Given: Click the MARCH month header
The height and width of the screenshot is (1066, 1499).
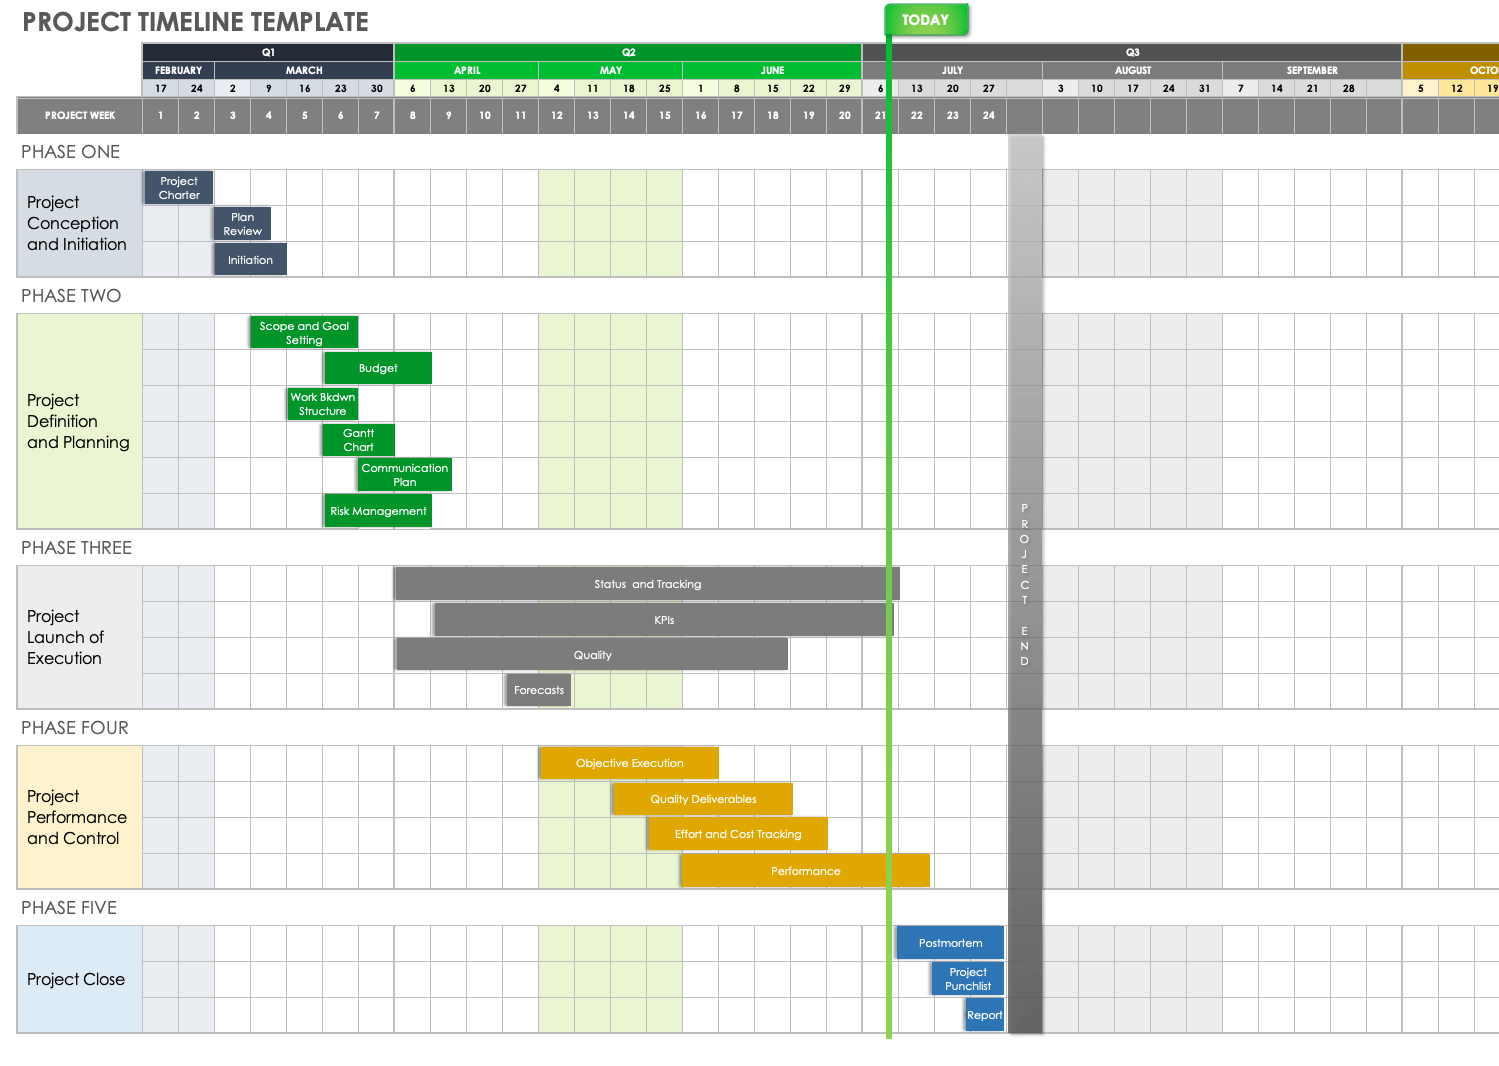Looking at the screenshot, I should pos(304,70).
